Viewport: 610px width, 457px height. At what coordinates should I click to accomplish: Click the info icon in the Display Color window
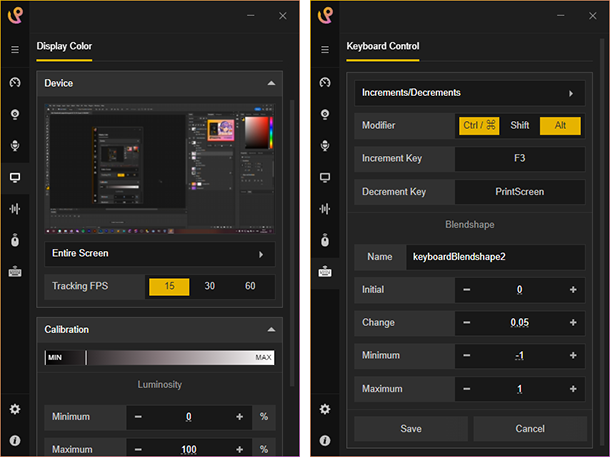pyautogui.click(x=15, y=440)
